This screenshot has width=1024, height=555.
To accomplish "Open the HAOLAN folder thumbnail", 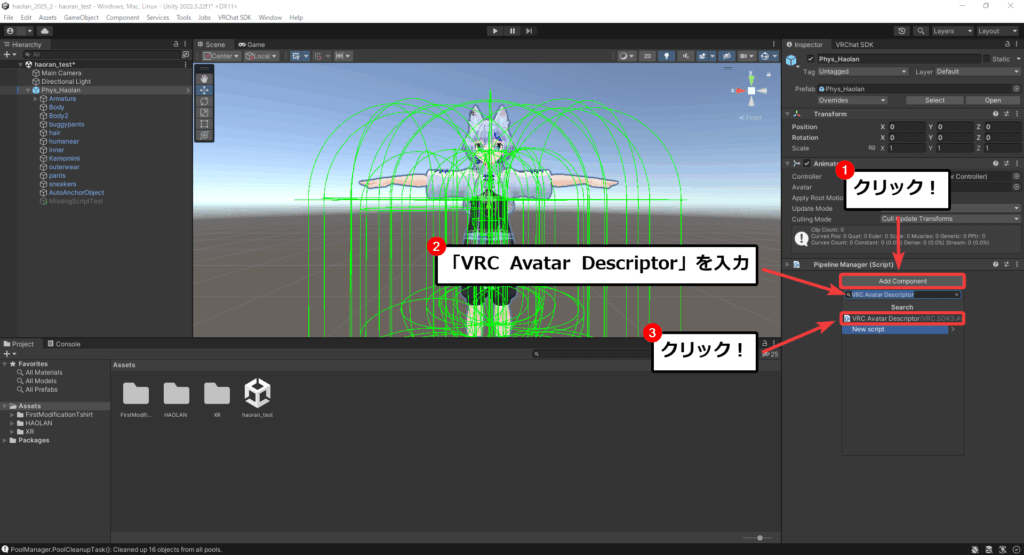I will [x=176, y=394].
